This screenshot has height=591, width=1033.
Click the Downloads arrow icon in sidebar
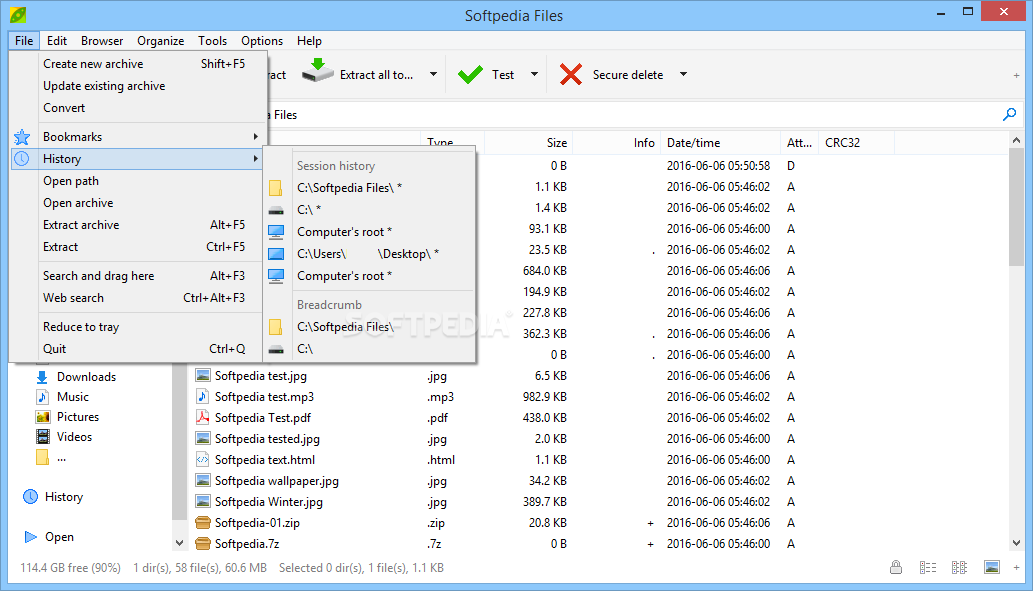click(42, 377)
